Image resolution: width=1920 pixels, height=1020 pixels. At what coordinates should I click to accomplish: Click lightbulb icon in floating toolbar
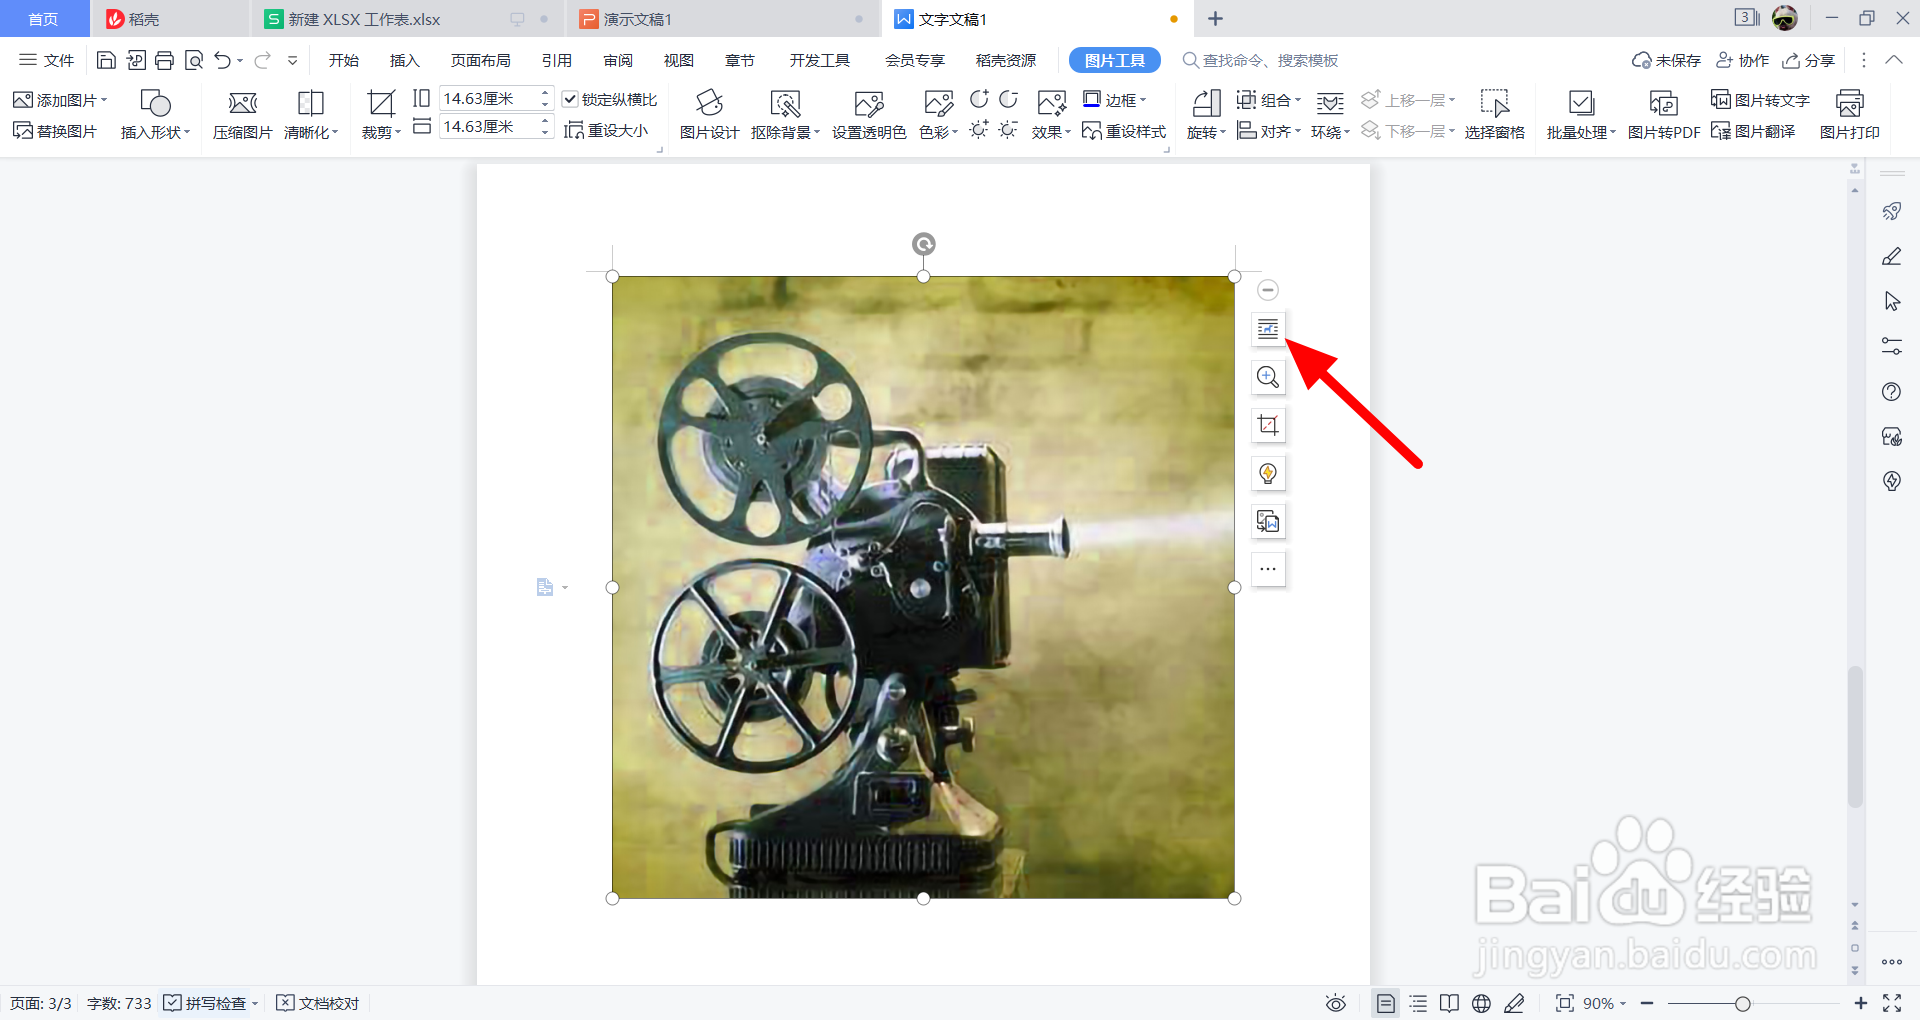point(1268,473)
